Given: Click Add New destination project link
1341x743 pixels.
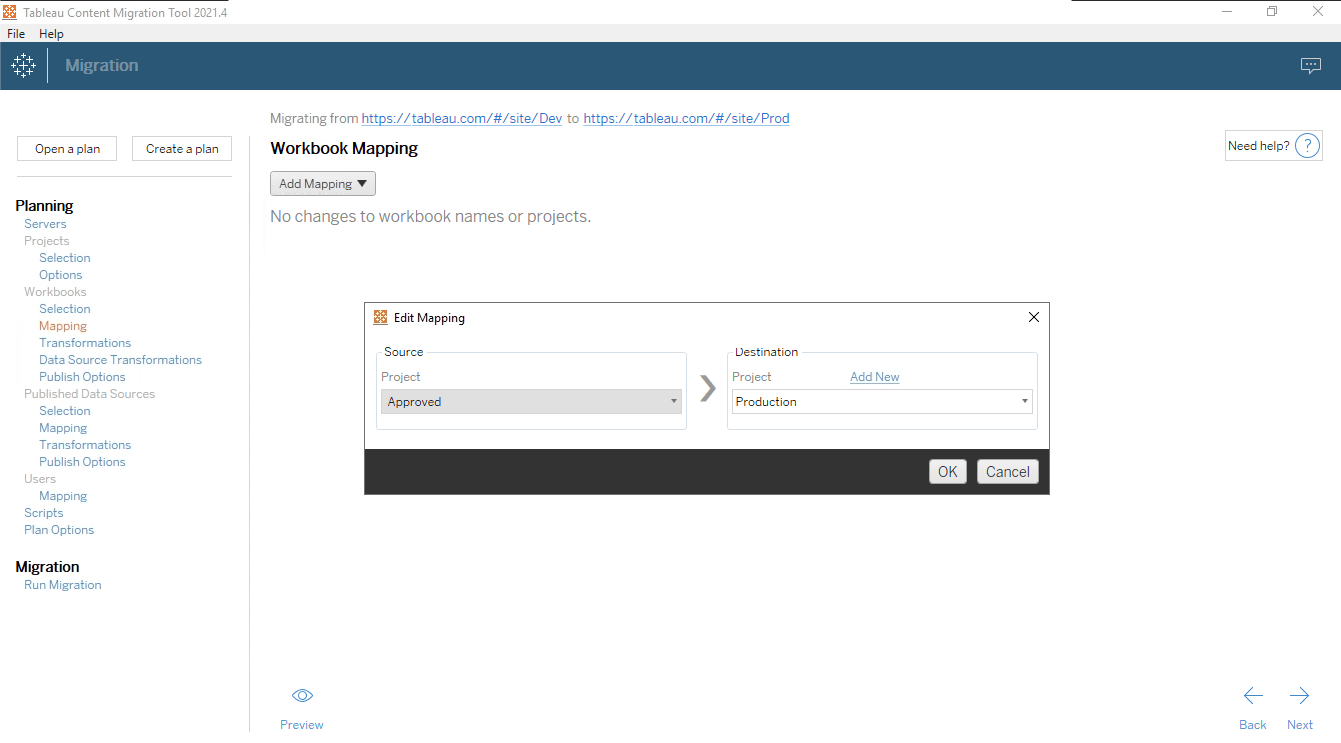Looking at the screenshot, I should [x=874, y=377].
